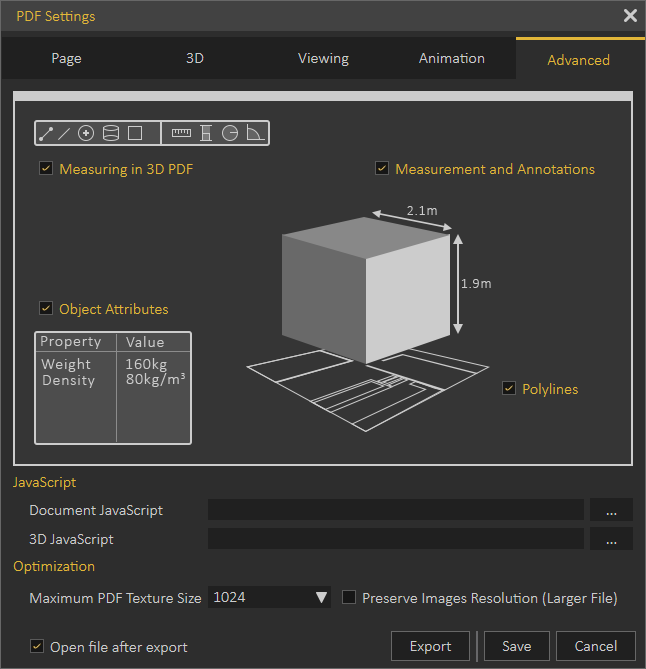Close the PDF Settings dialog

tap(630, 16)
